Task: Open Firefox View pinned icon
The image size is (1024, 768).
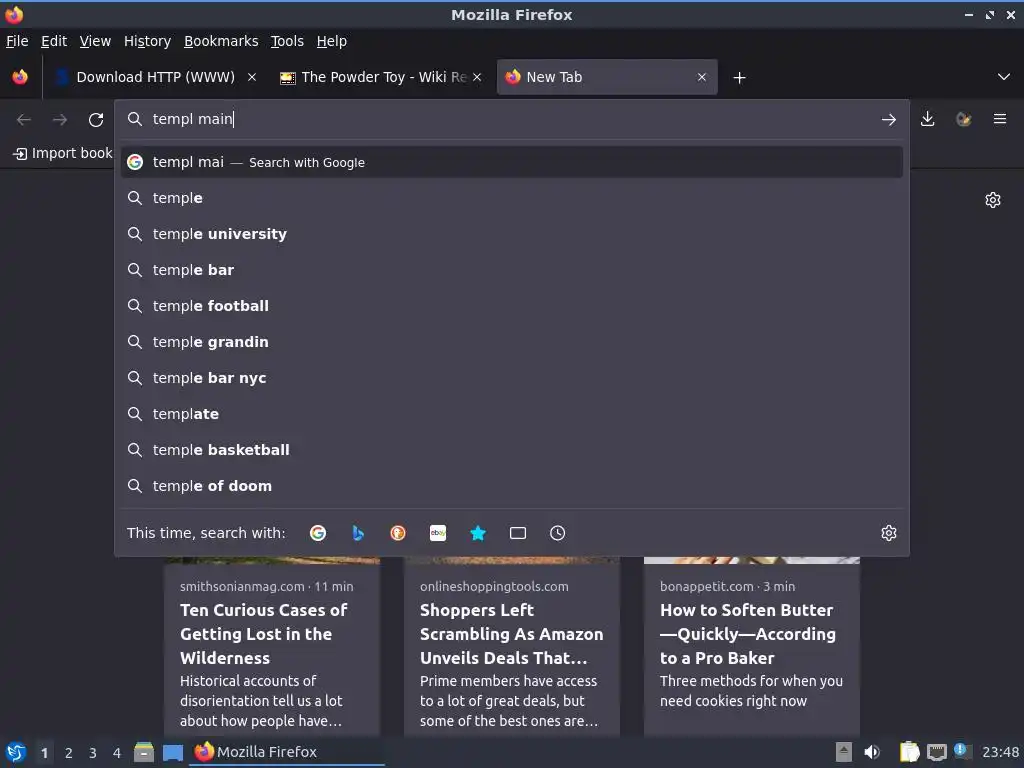Action: coord(20,77)
